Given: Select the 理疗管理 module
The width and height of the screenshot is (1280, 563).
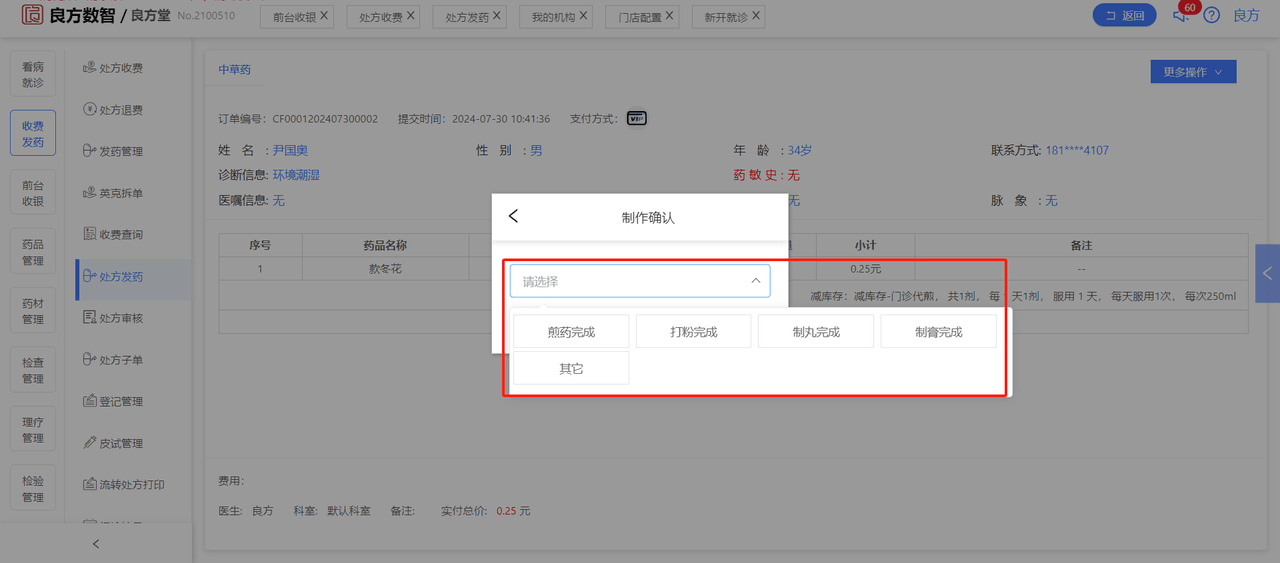Looking at the screenshot, I should [33, 429].
